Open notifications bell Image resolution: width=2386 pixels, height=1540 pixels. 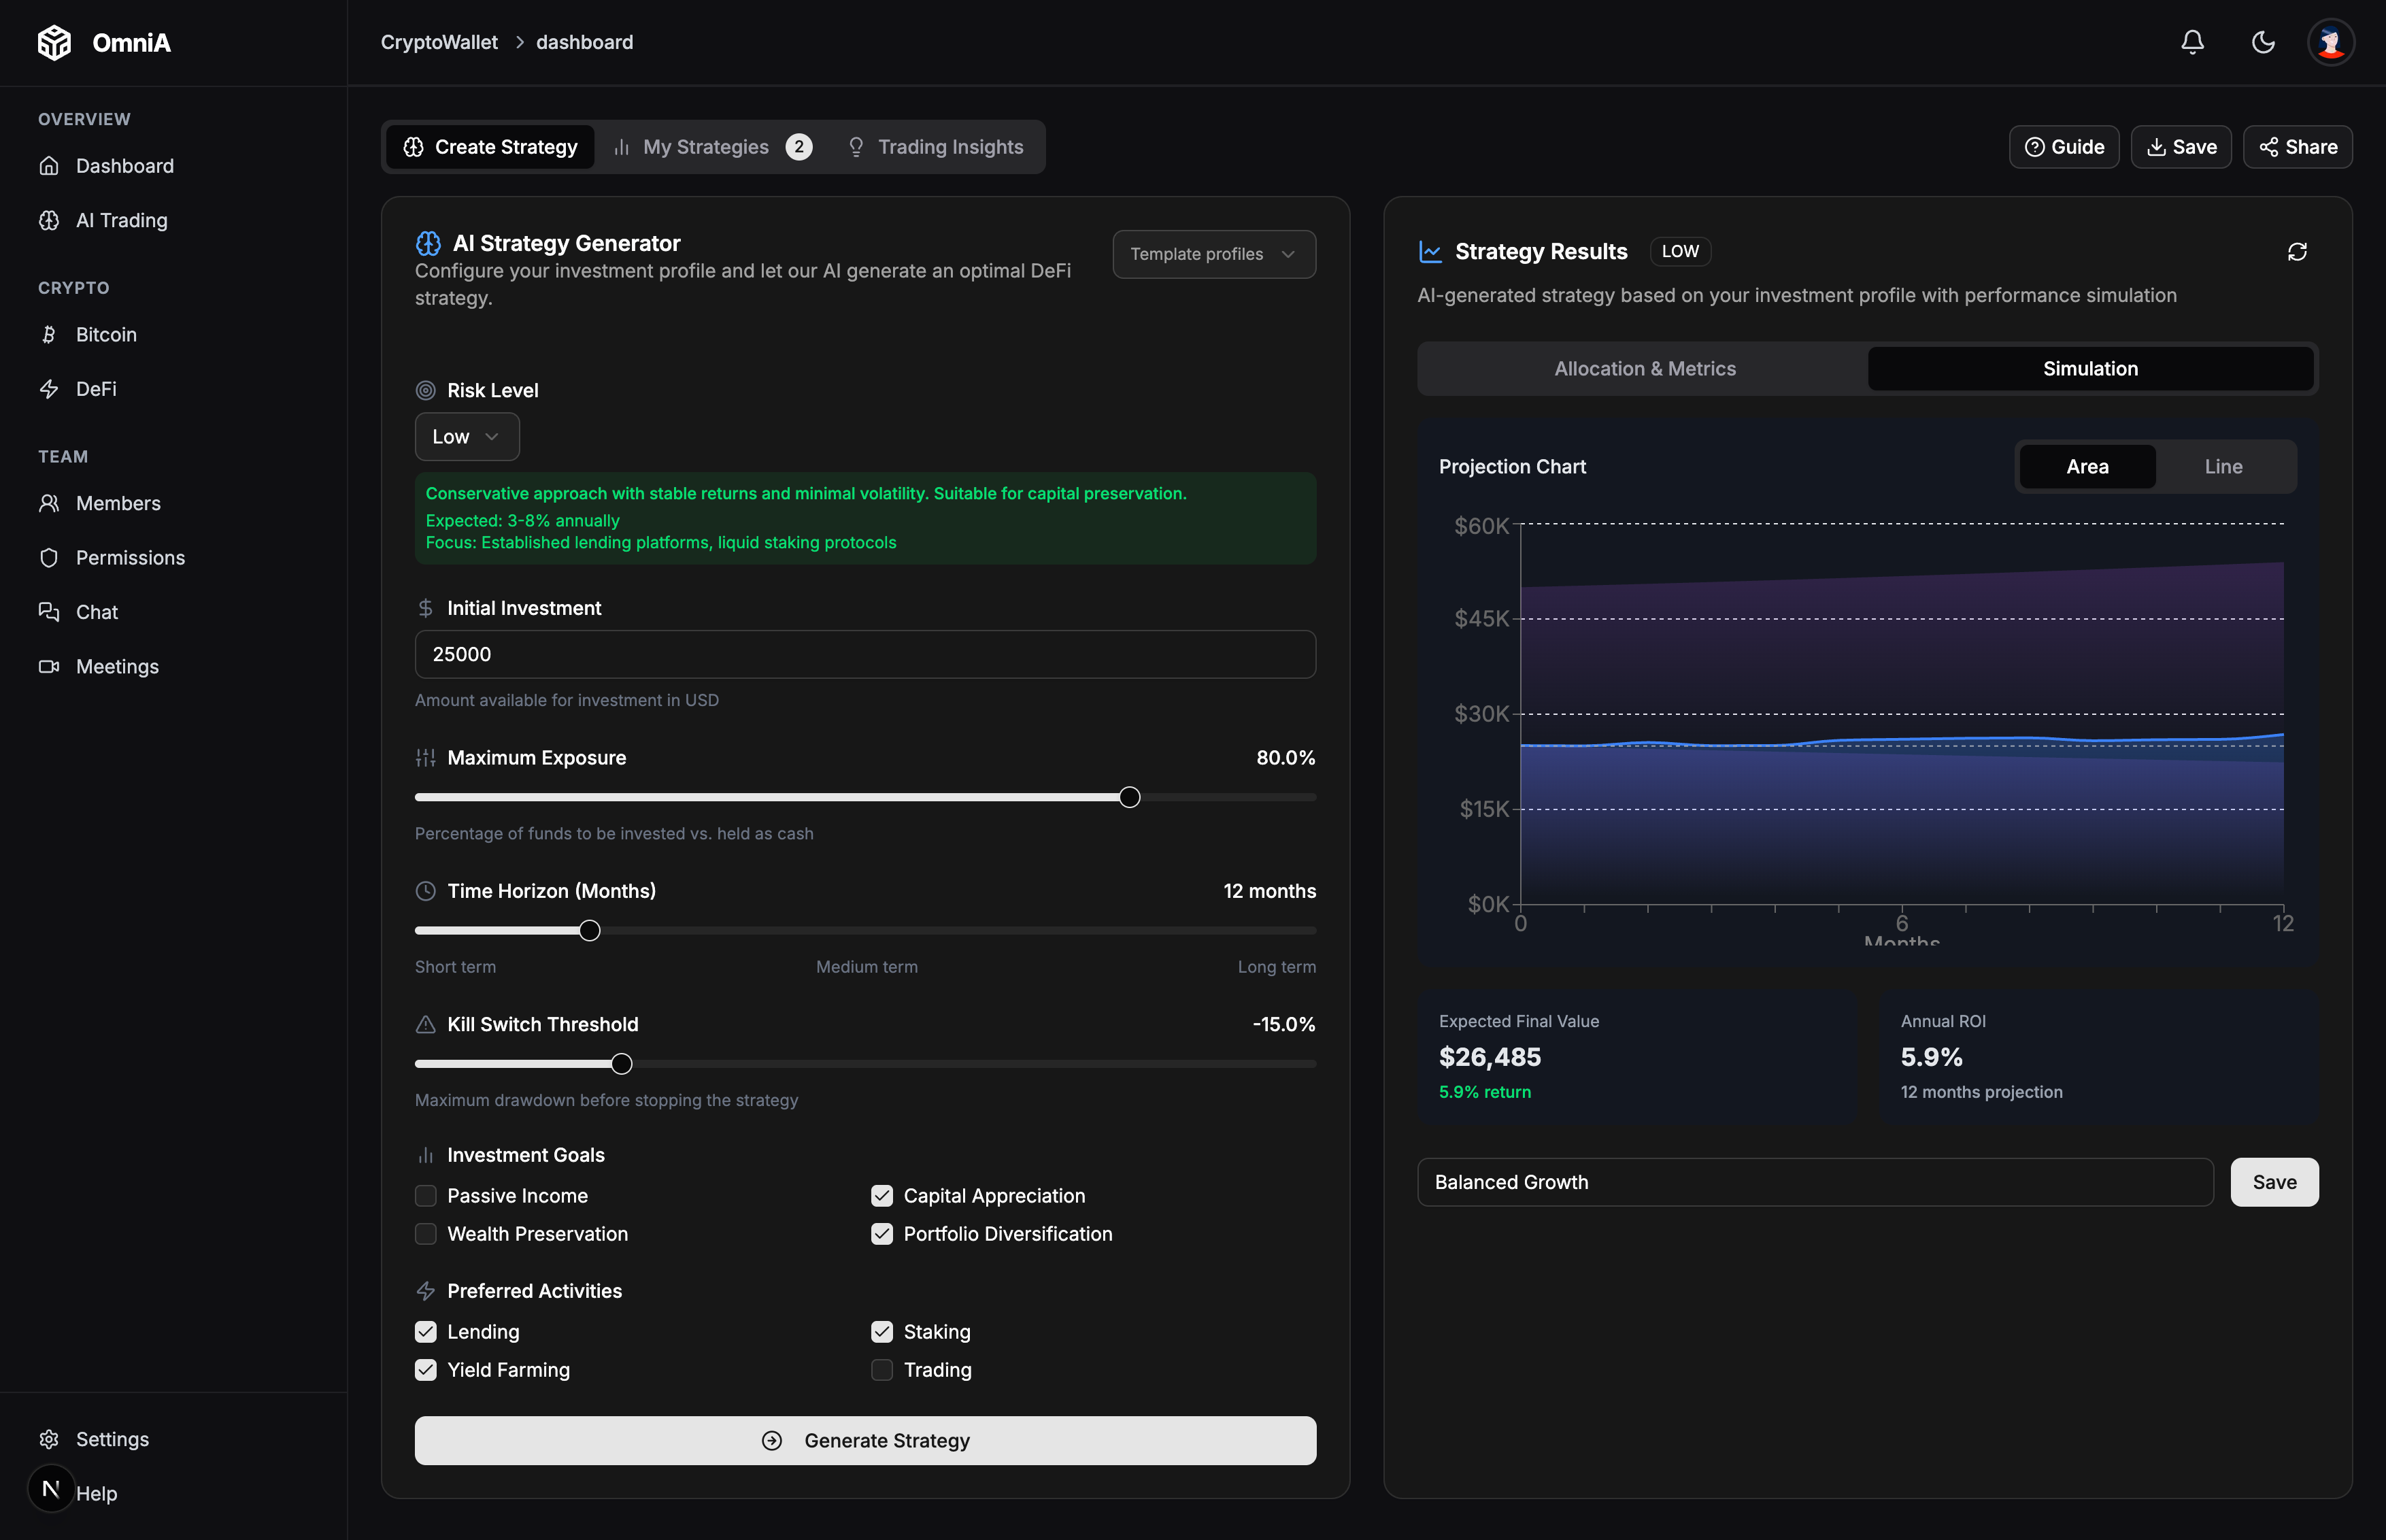(2192, 42)
